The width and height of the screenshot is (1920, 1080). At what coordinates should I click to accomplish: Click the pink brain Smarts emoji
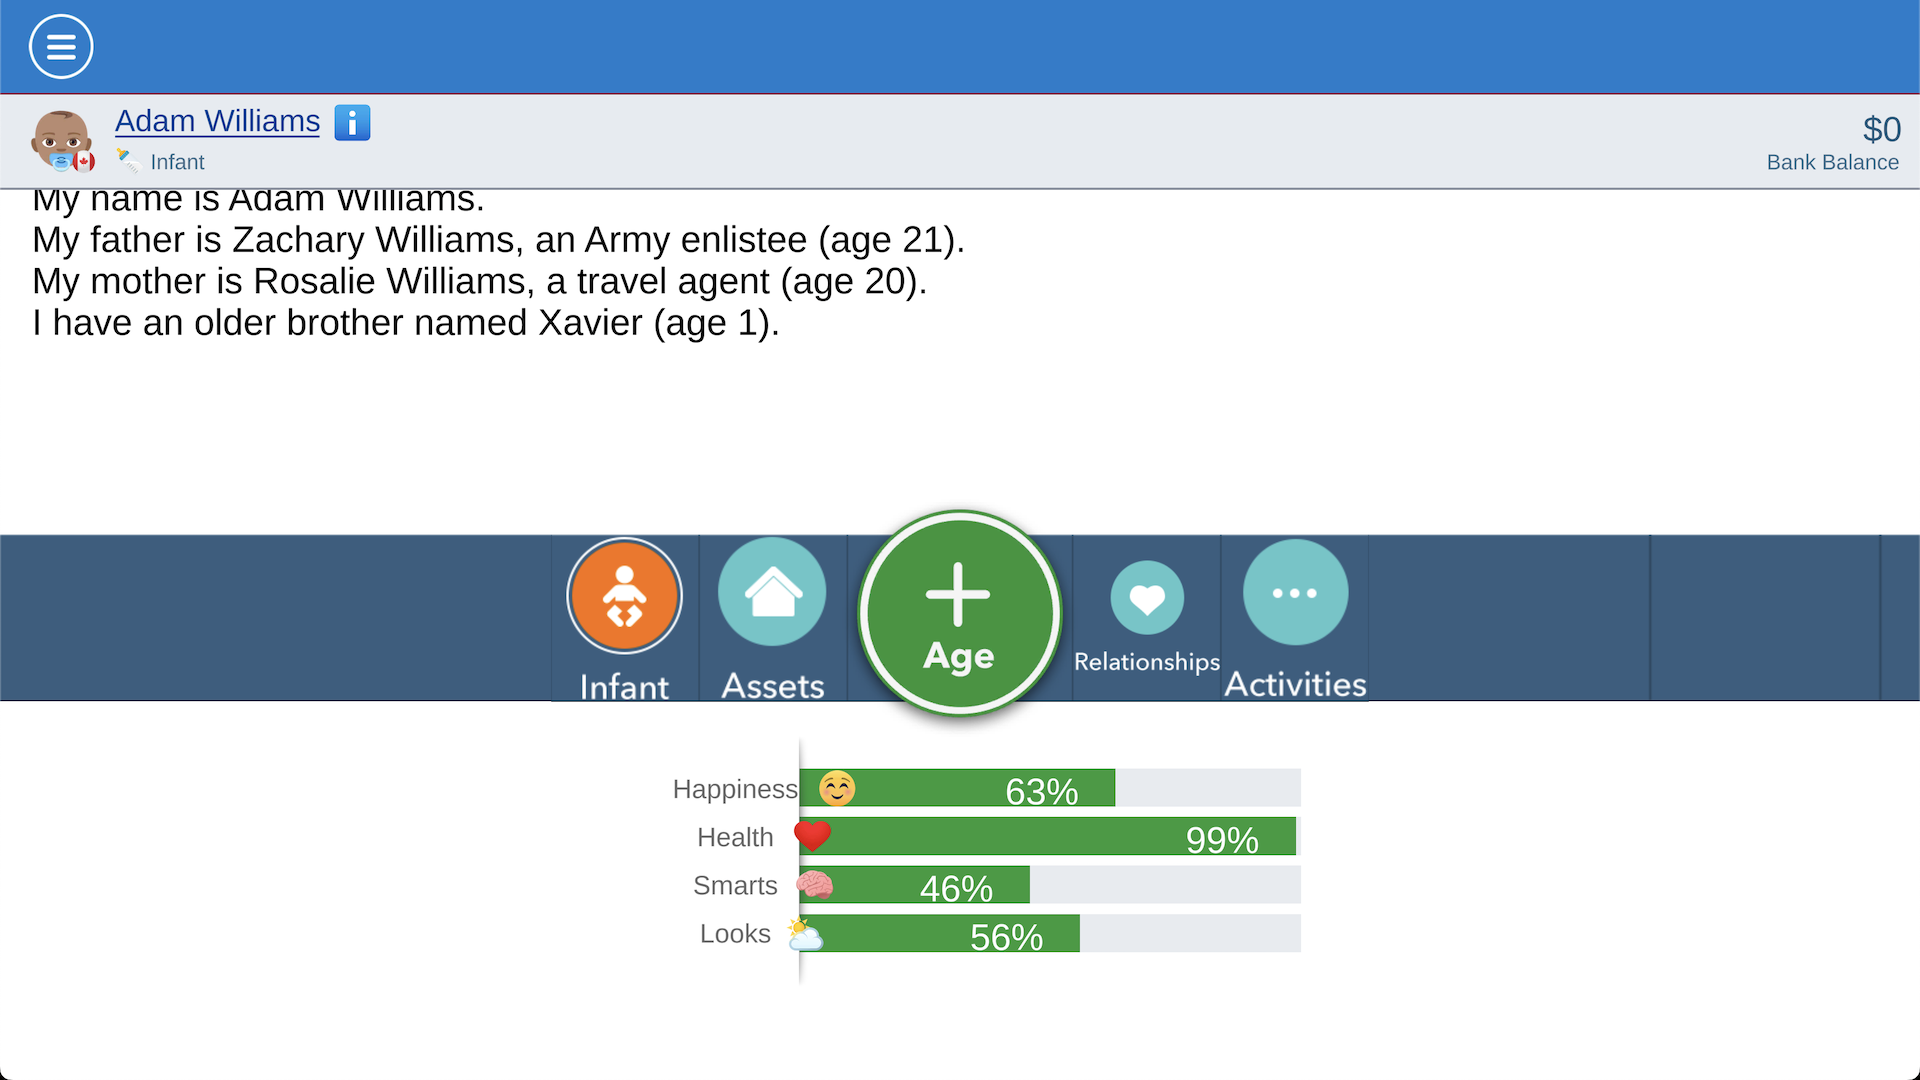click(815, 885)
